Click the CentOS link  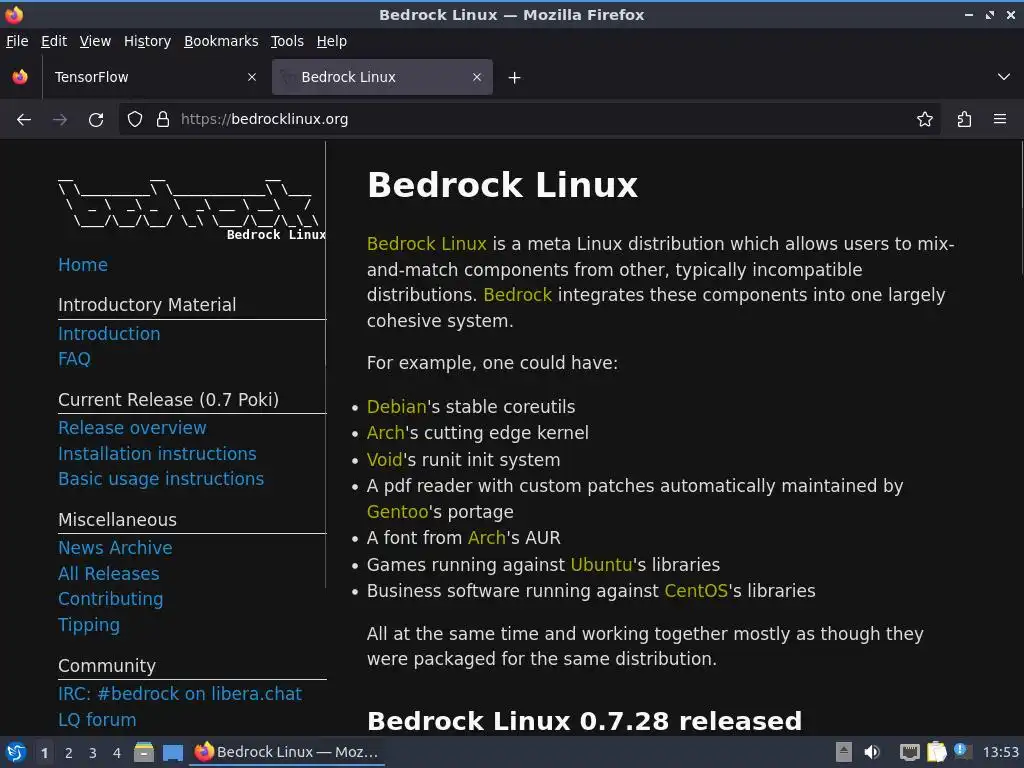pyautogui.click(x=696, y=591)
